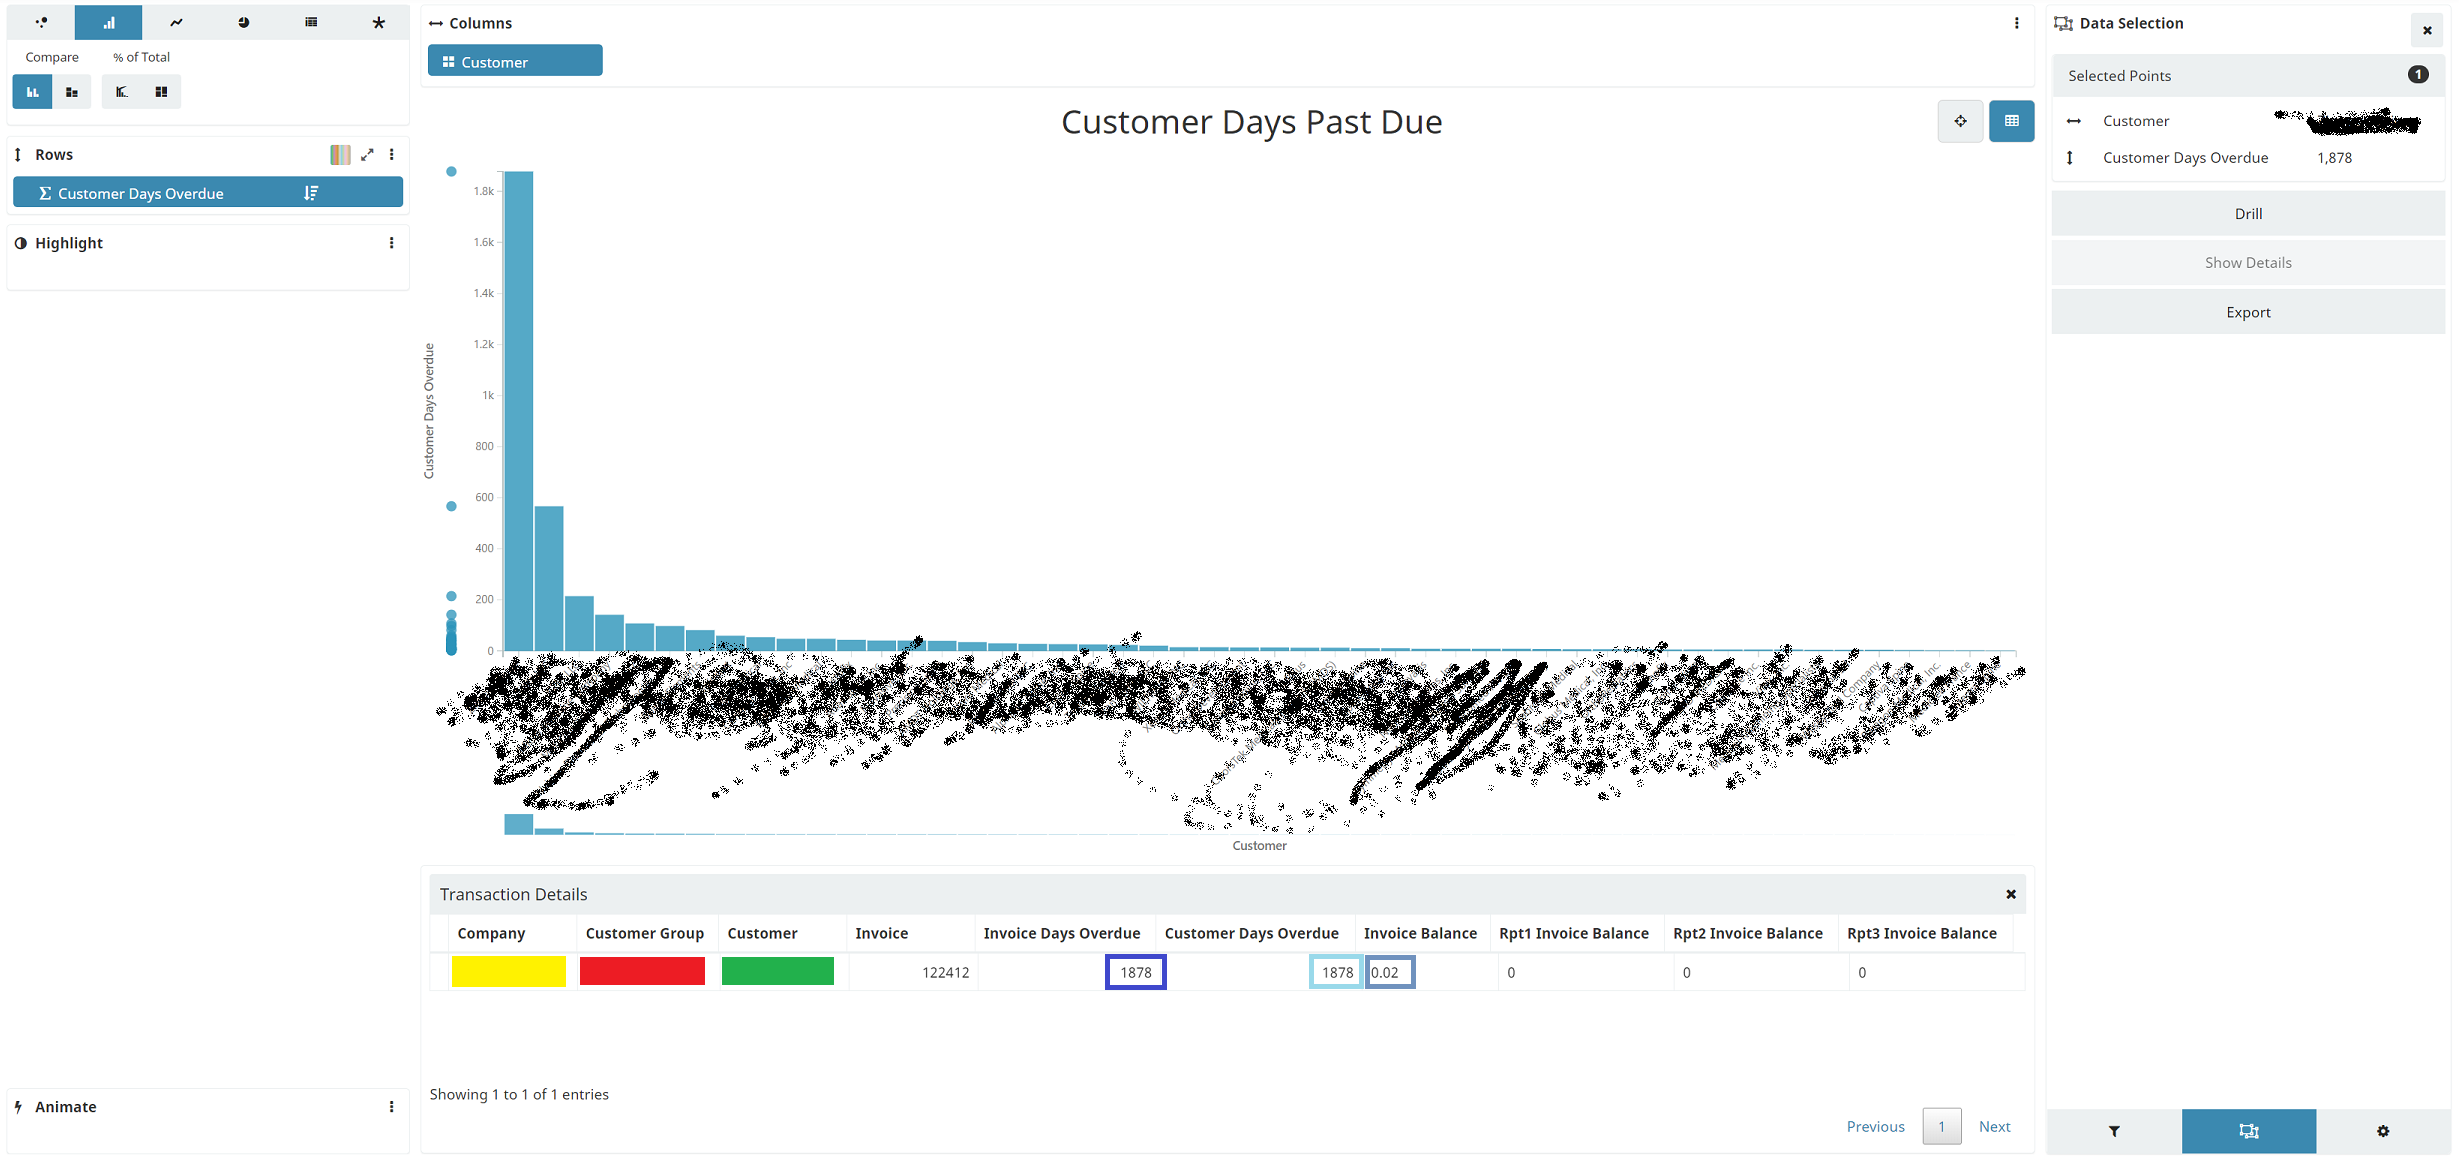2459x1160 pixels.
Task: Click the crosshair select button above chart
Action: tap(1959, 121)
